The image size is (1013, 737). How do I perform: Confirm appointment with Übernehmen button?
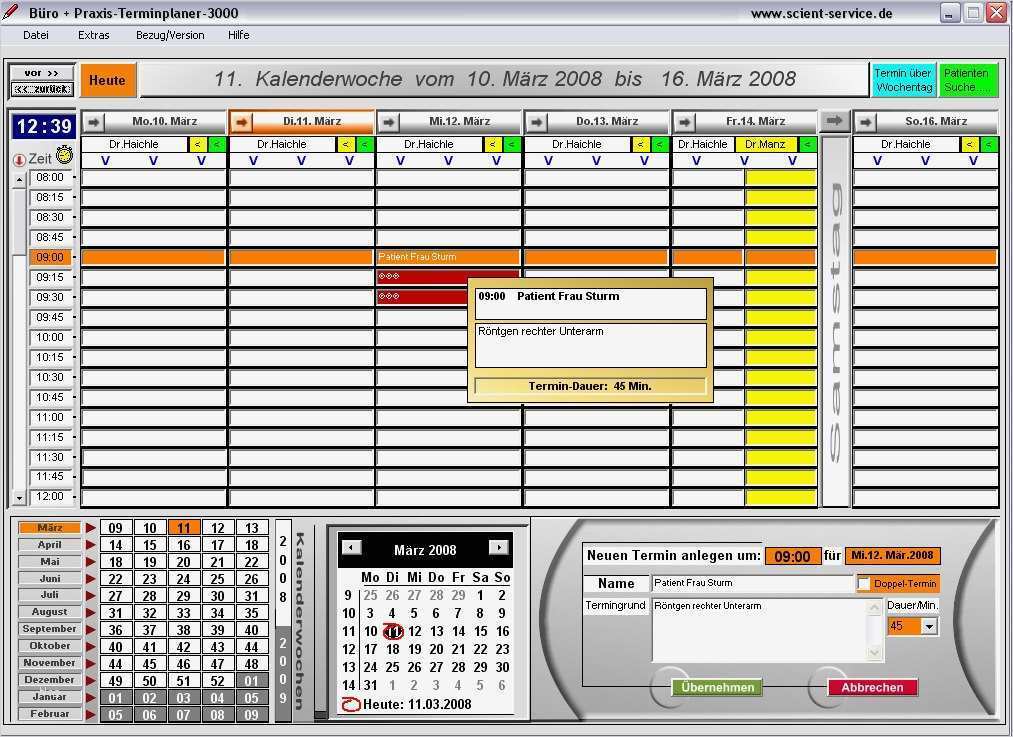717,687
